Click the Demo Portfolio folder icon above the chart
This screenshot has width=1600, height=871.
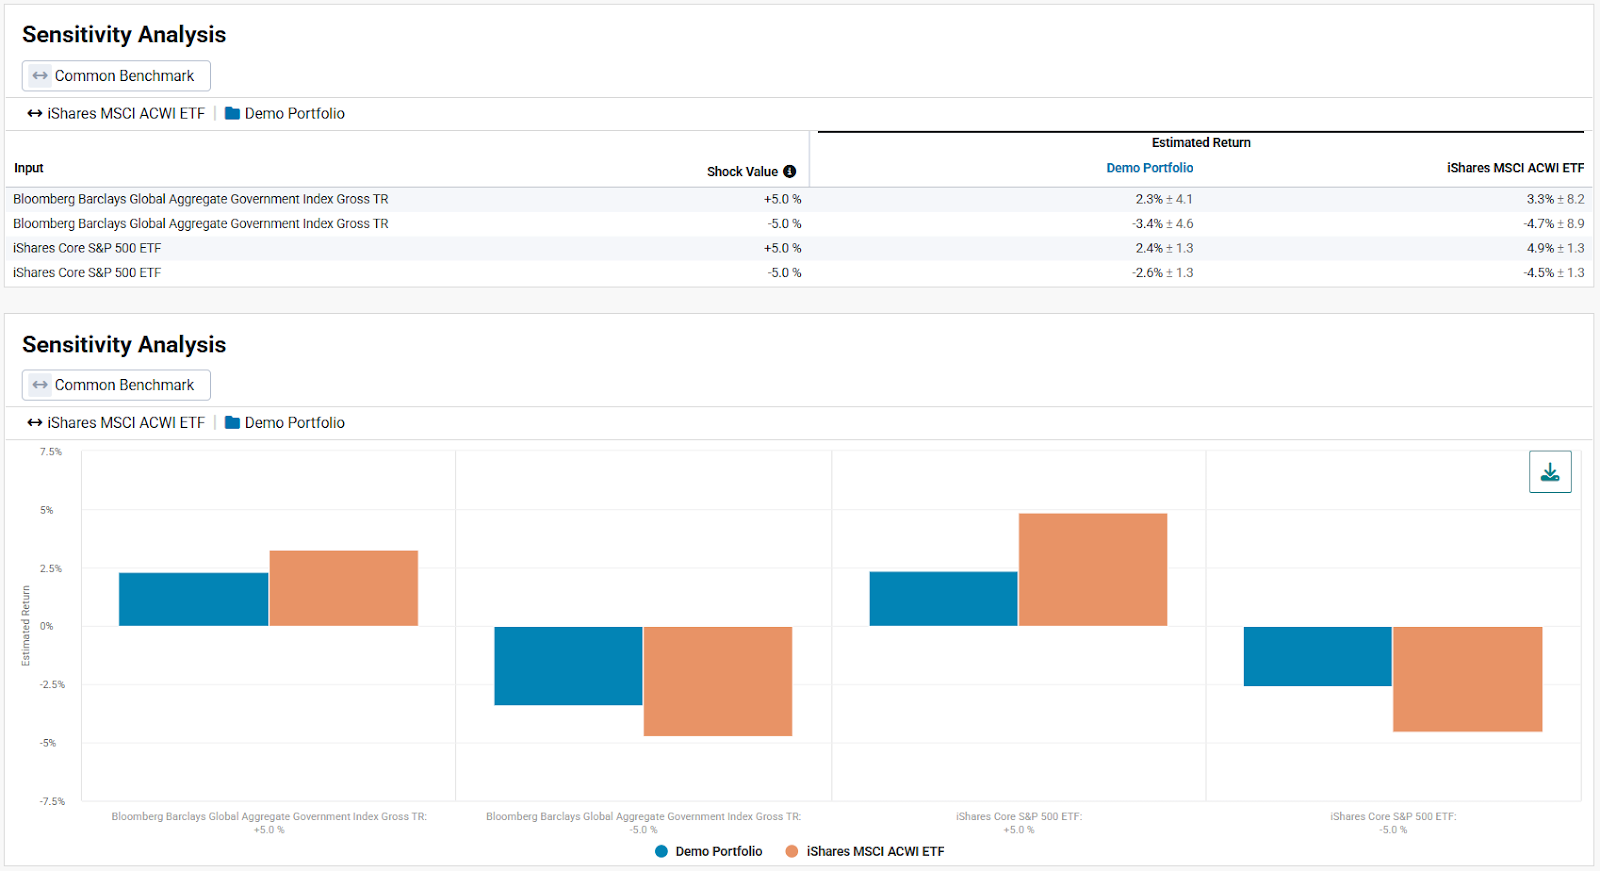tap(232, 423)
